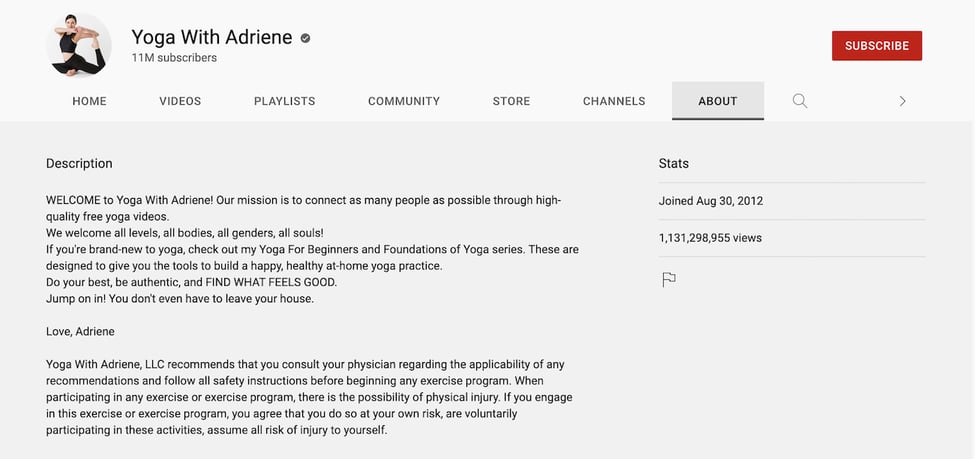Click the Yoga With Adriene channel name
This screenshot has height=459, width=975.
pyautogui.click(x=211, y=38)
